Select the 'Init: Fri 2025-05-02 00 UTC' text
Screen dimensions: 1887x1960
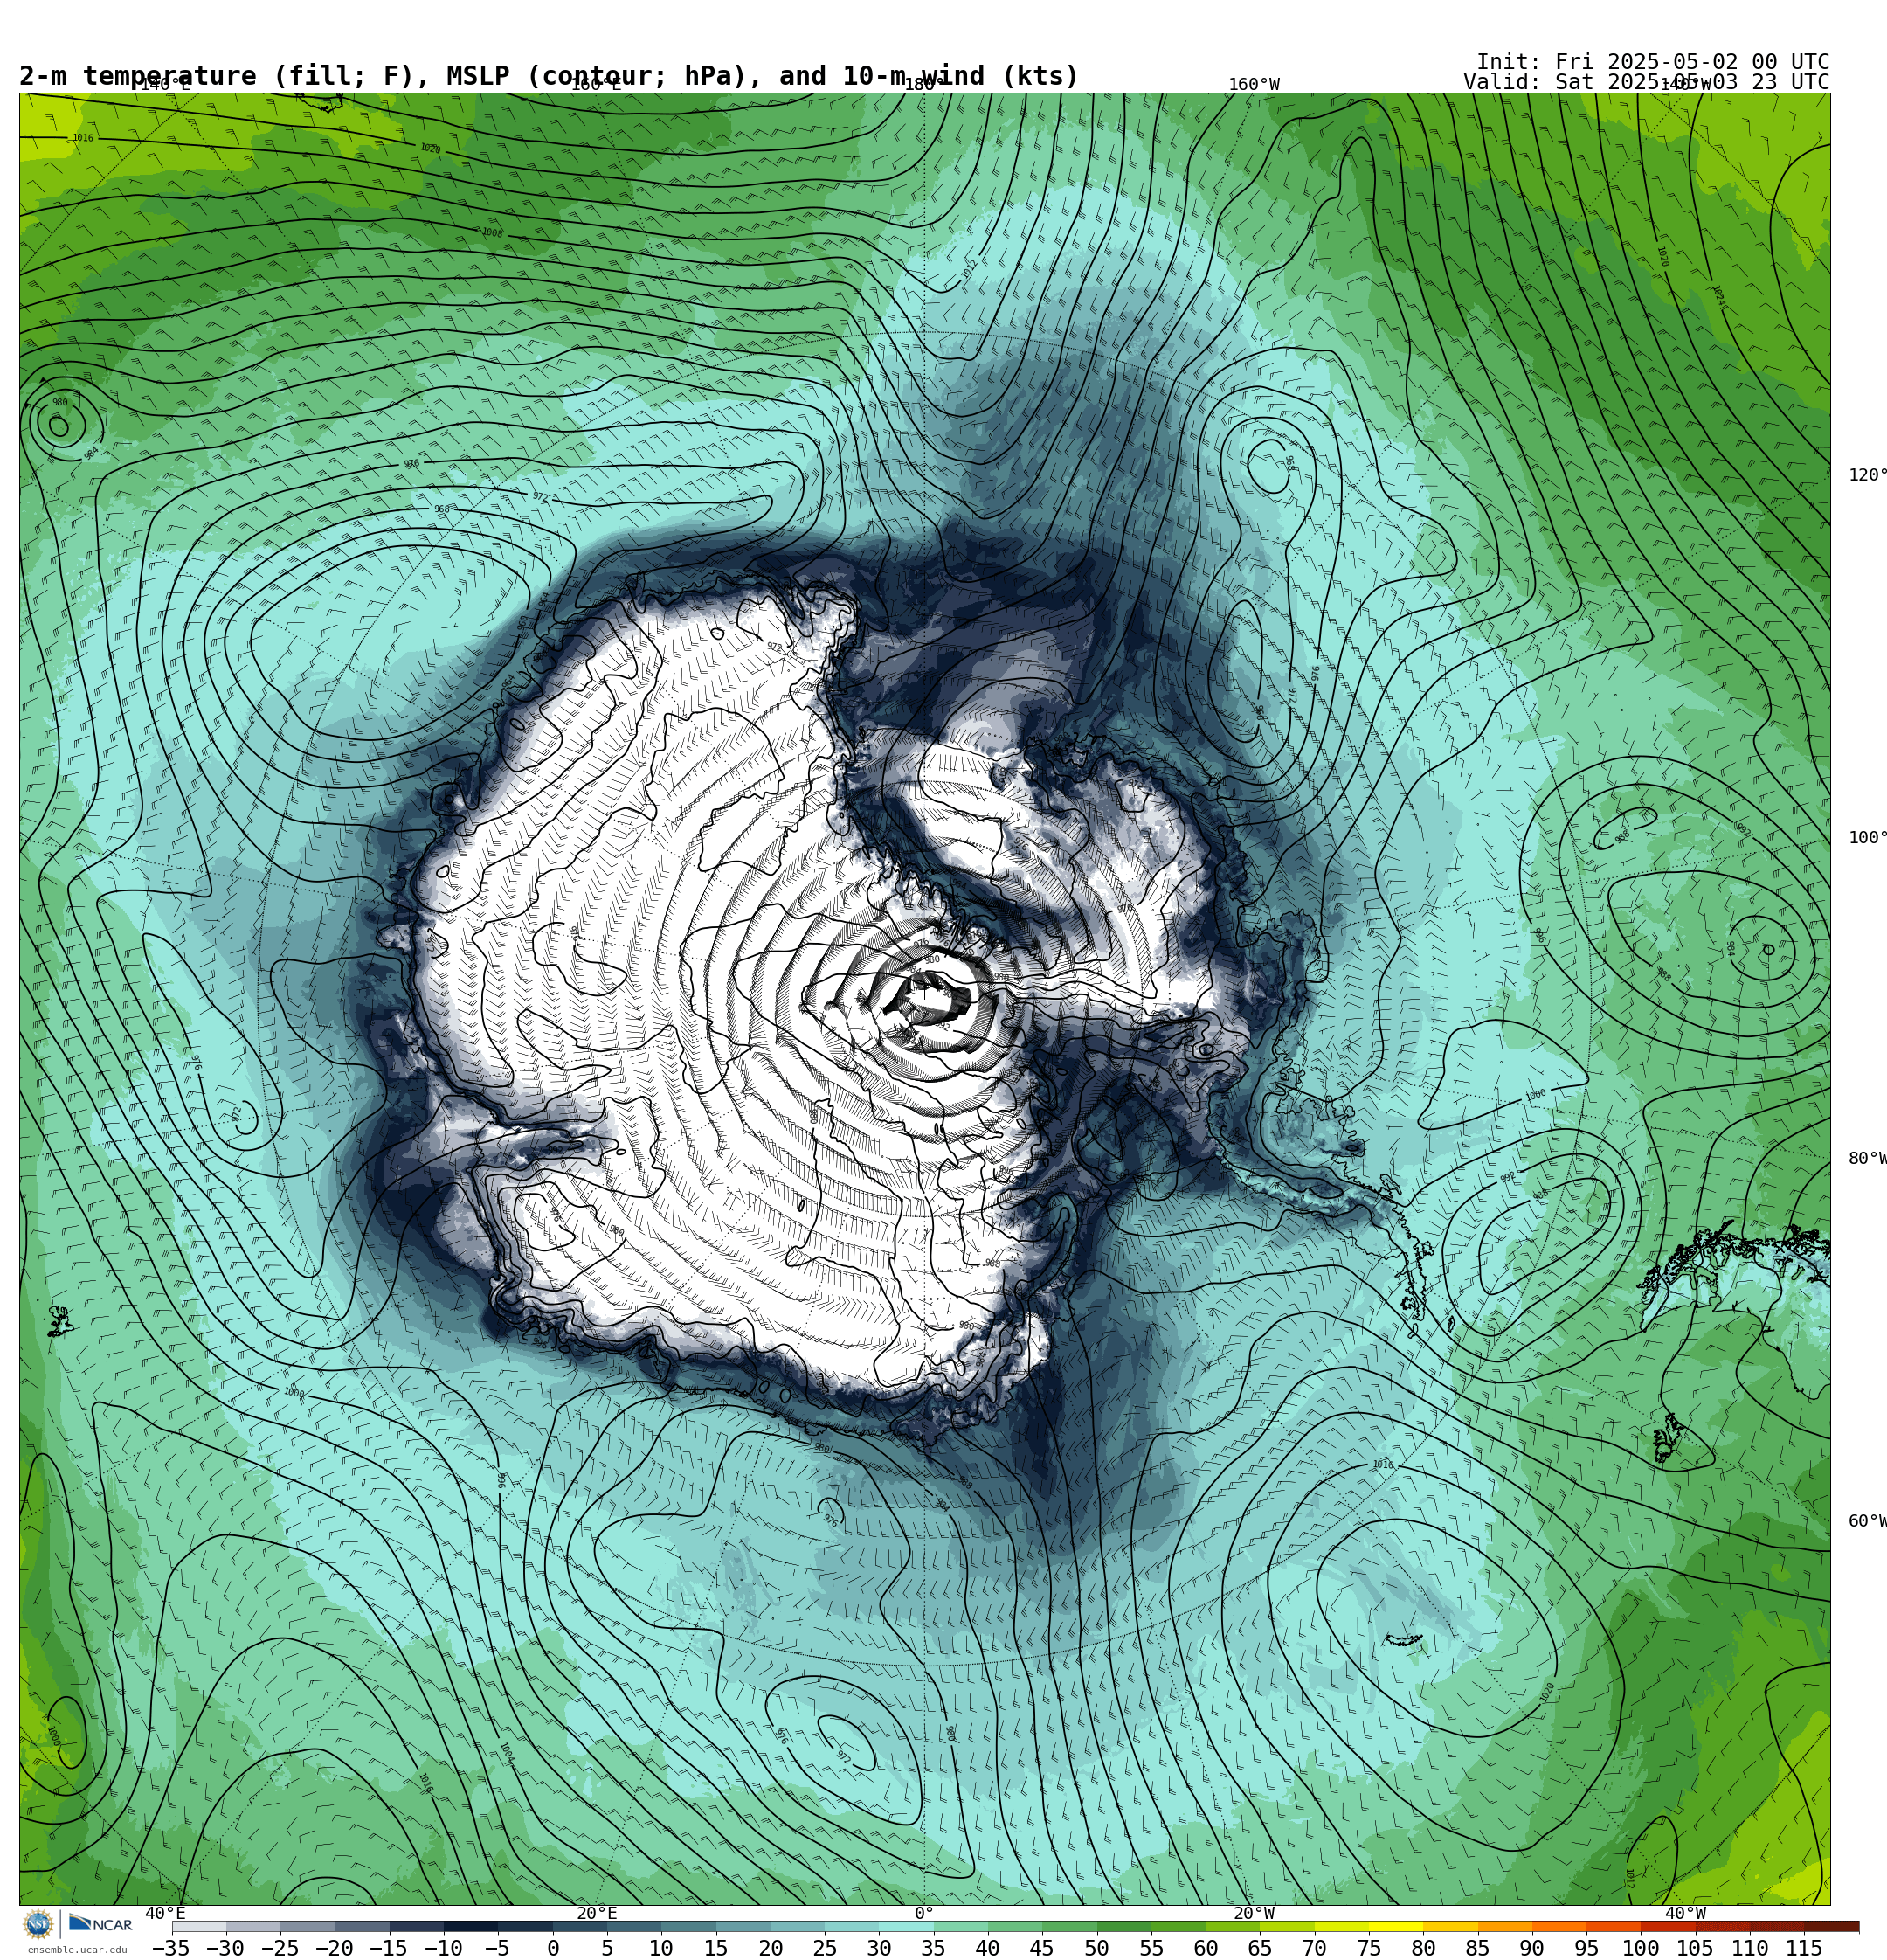coord(1652,62)
